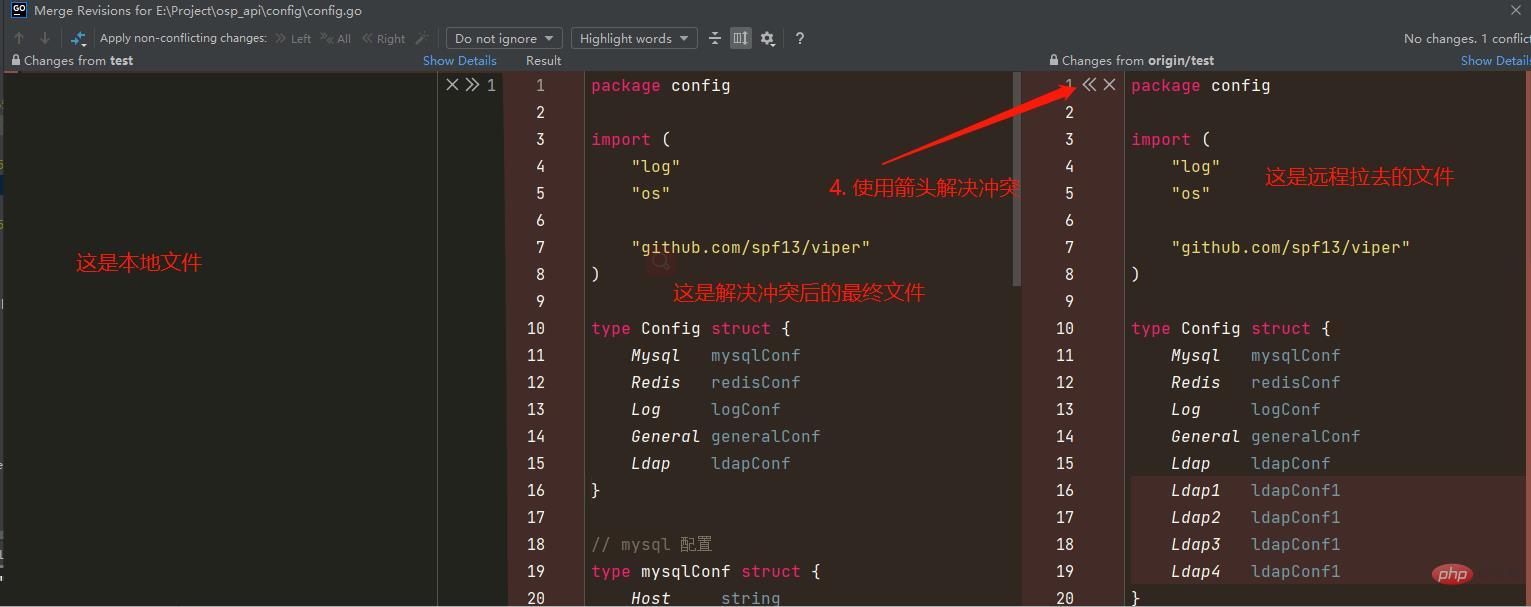Click the Result pane vertical scrollbar
The image size is (1531, 607).
point(1016,180)
